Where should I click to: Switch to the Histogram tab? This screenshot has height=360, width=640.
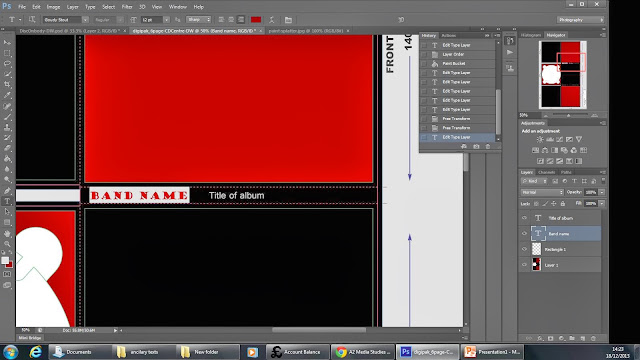click(x=531, y=35)
